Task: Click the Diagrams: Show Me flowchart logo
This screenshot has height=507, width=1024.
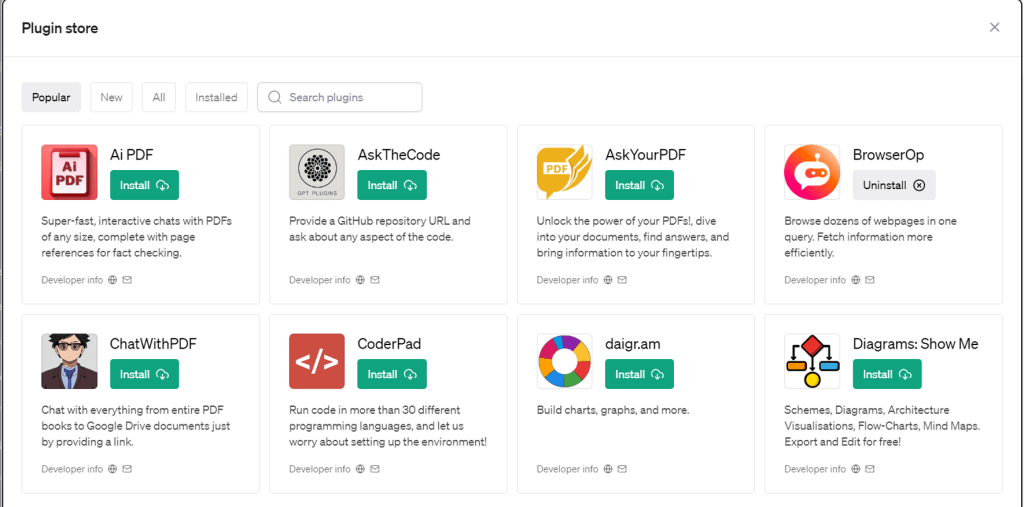Action: 812,361
